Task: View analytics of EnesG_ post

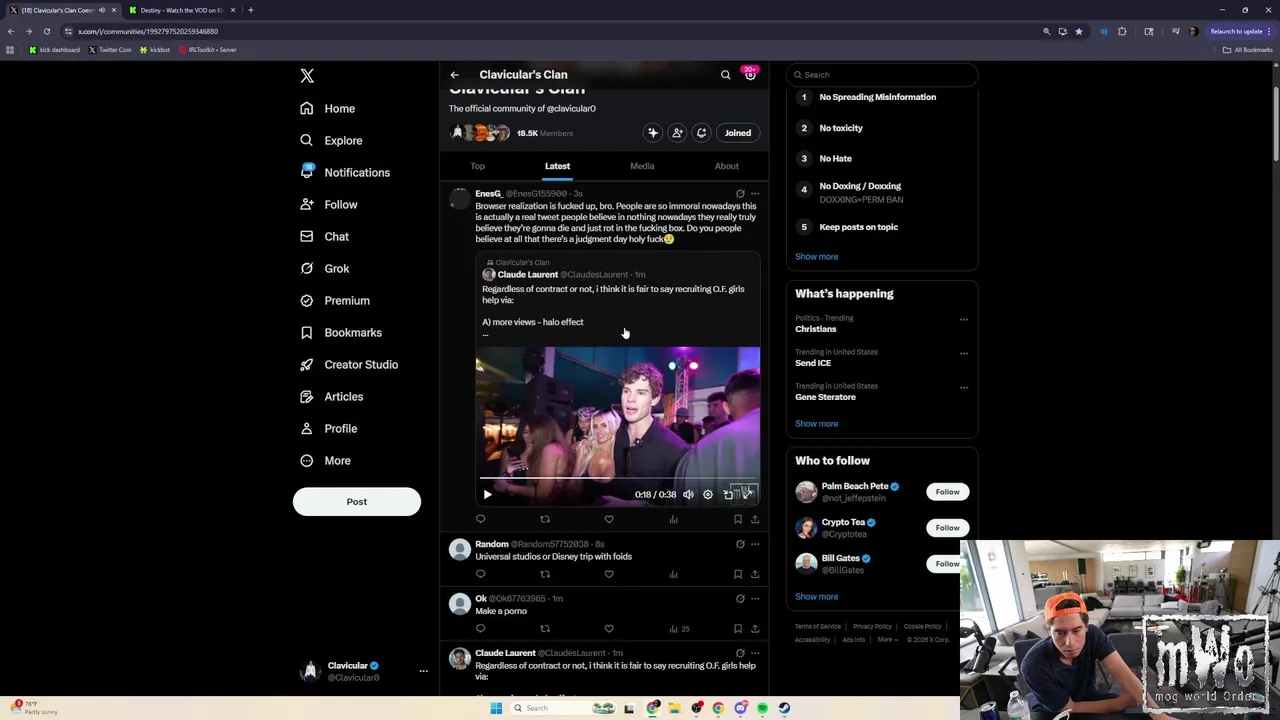Action: coord(673,519)
